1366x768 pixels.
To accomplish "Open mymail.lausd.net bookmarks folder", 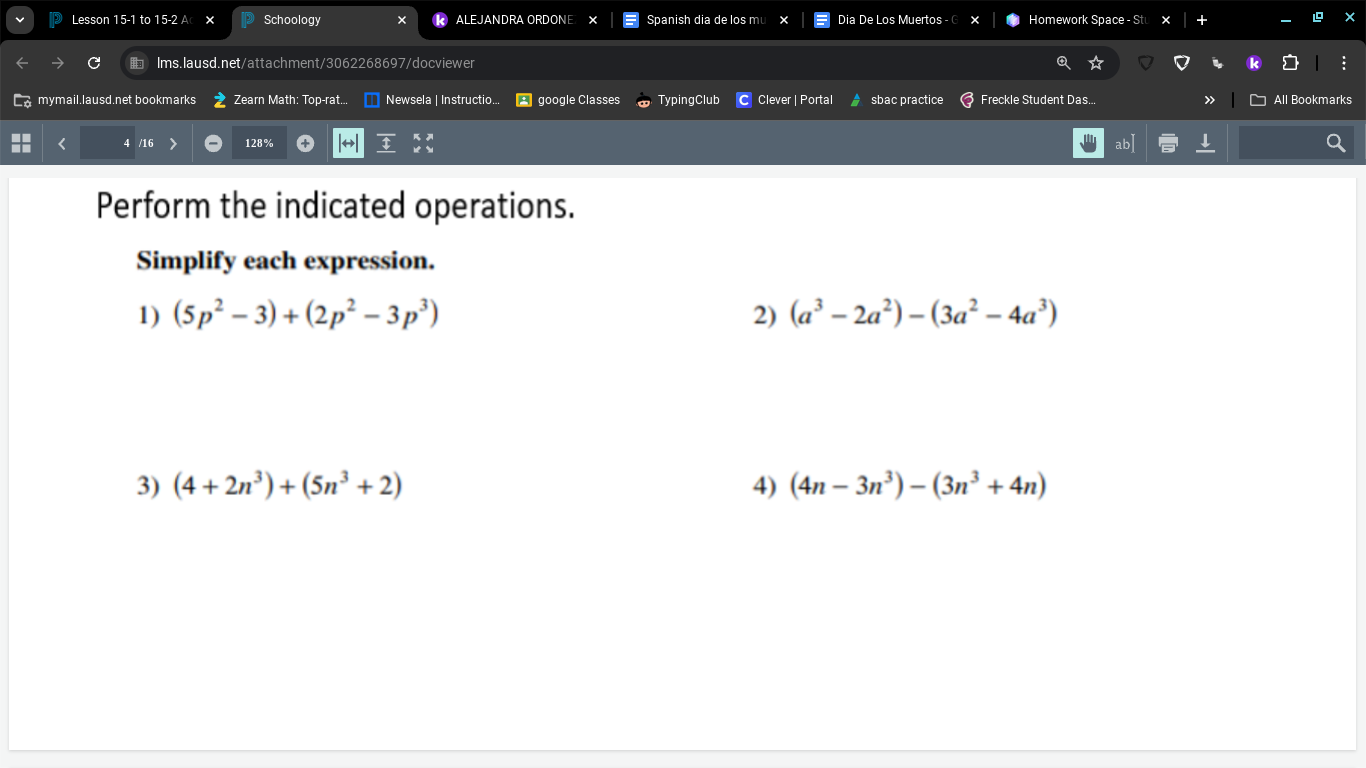I will [105, 100].
